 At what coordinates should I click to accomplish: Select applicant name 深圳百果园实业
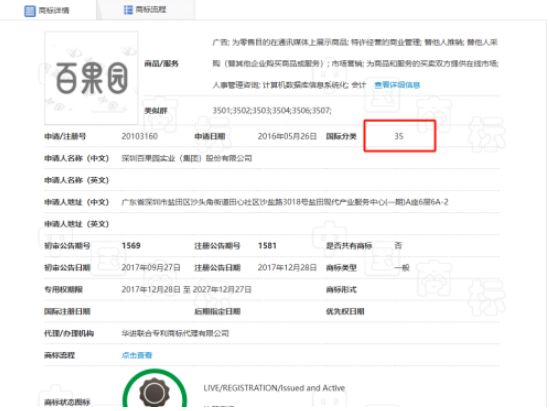(x=187, y=158)
